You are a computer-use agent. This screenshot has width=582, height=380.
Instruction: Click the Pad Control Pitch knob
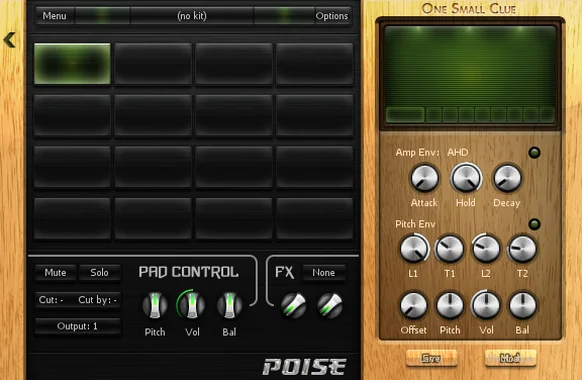(155, 306)
